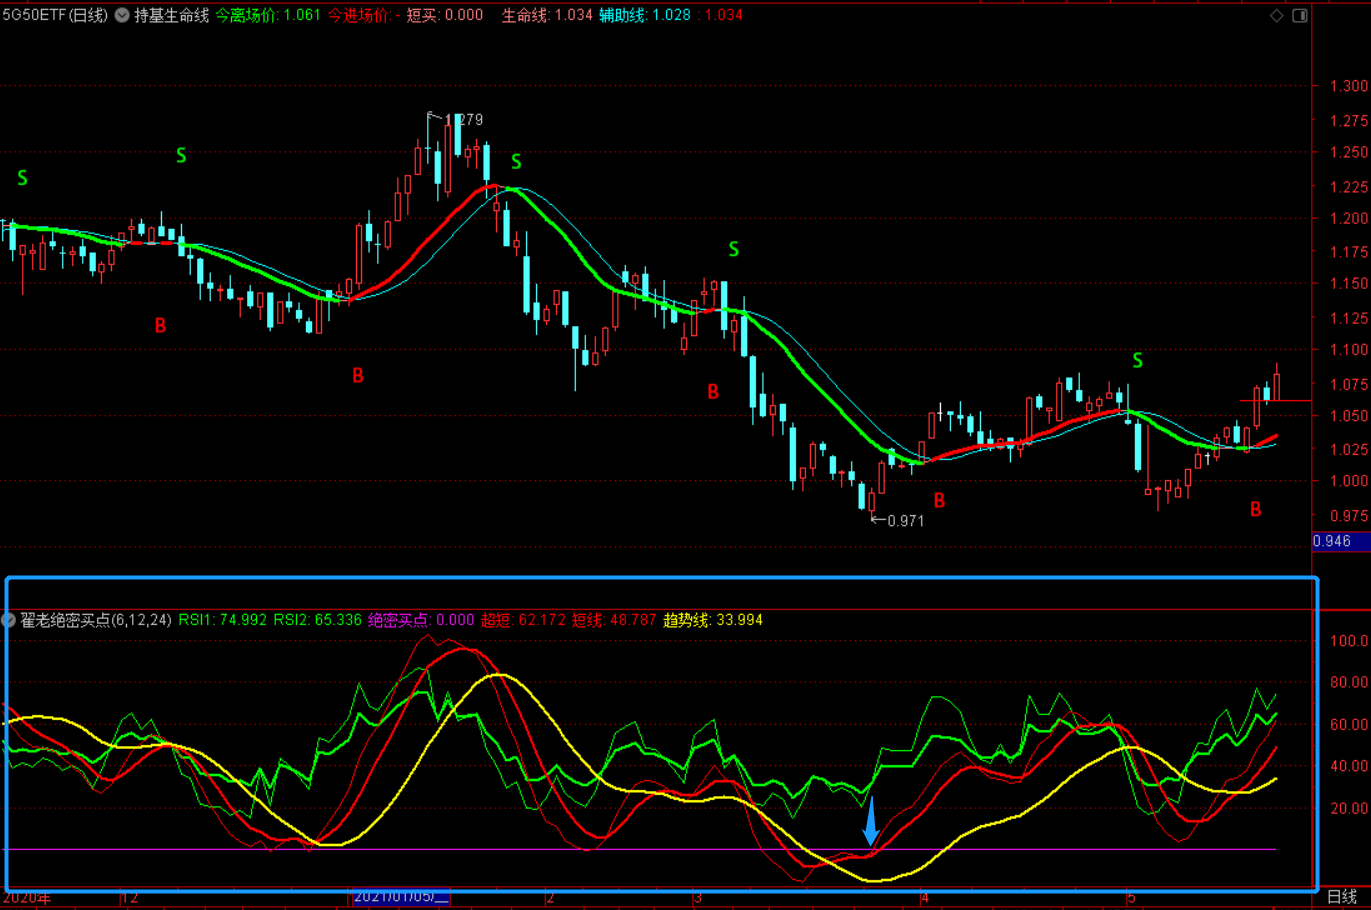
Task: Click the 100.0 level on indicator axis
Action: coord(1349,641)
